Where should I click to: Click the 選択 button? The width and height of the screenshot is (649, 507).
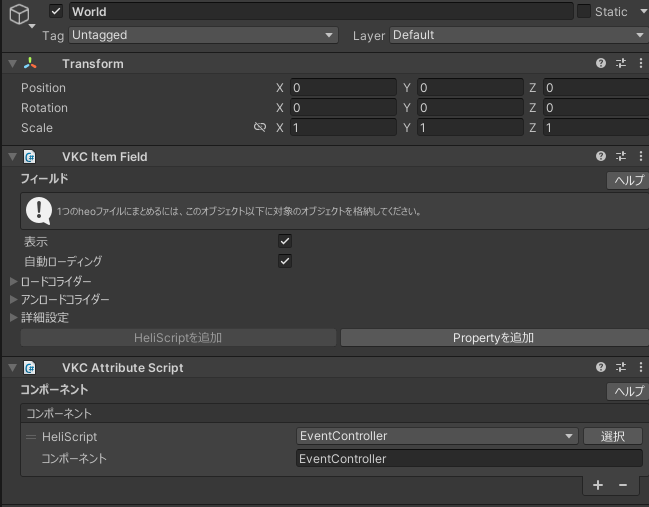613,436
